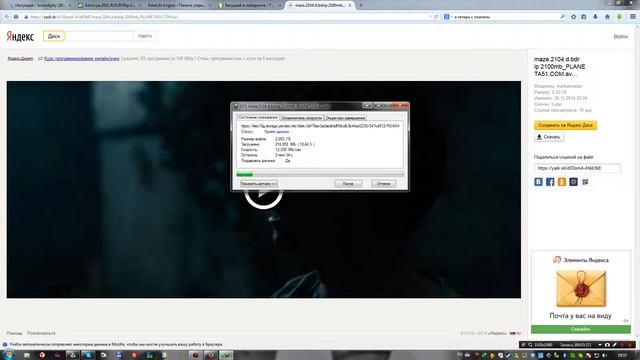Share via the Facebook icon
Viewport: 640px width, 360px height.
tap(550, 182)
